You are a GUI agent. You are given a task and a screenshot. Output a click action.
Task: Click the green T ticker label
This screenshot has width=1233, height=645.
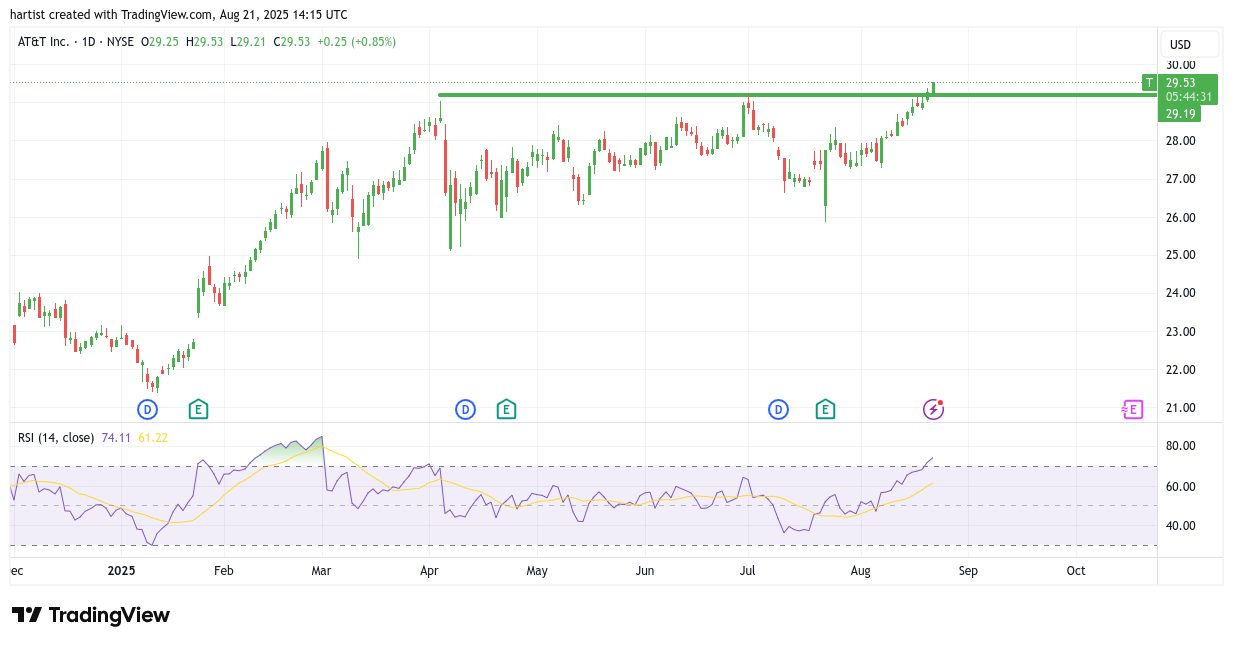(1150, 83)
